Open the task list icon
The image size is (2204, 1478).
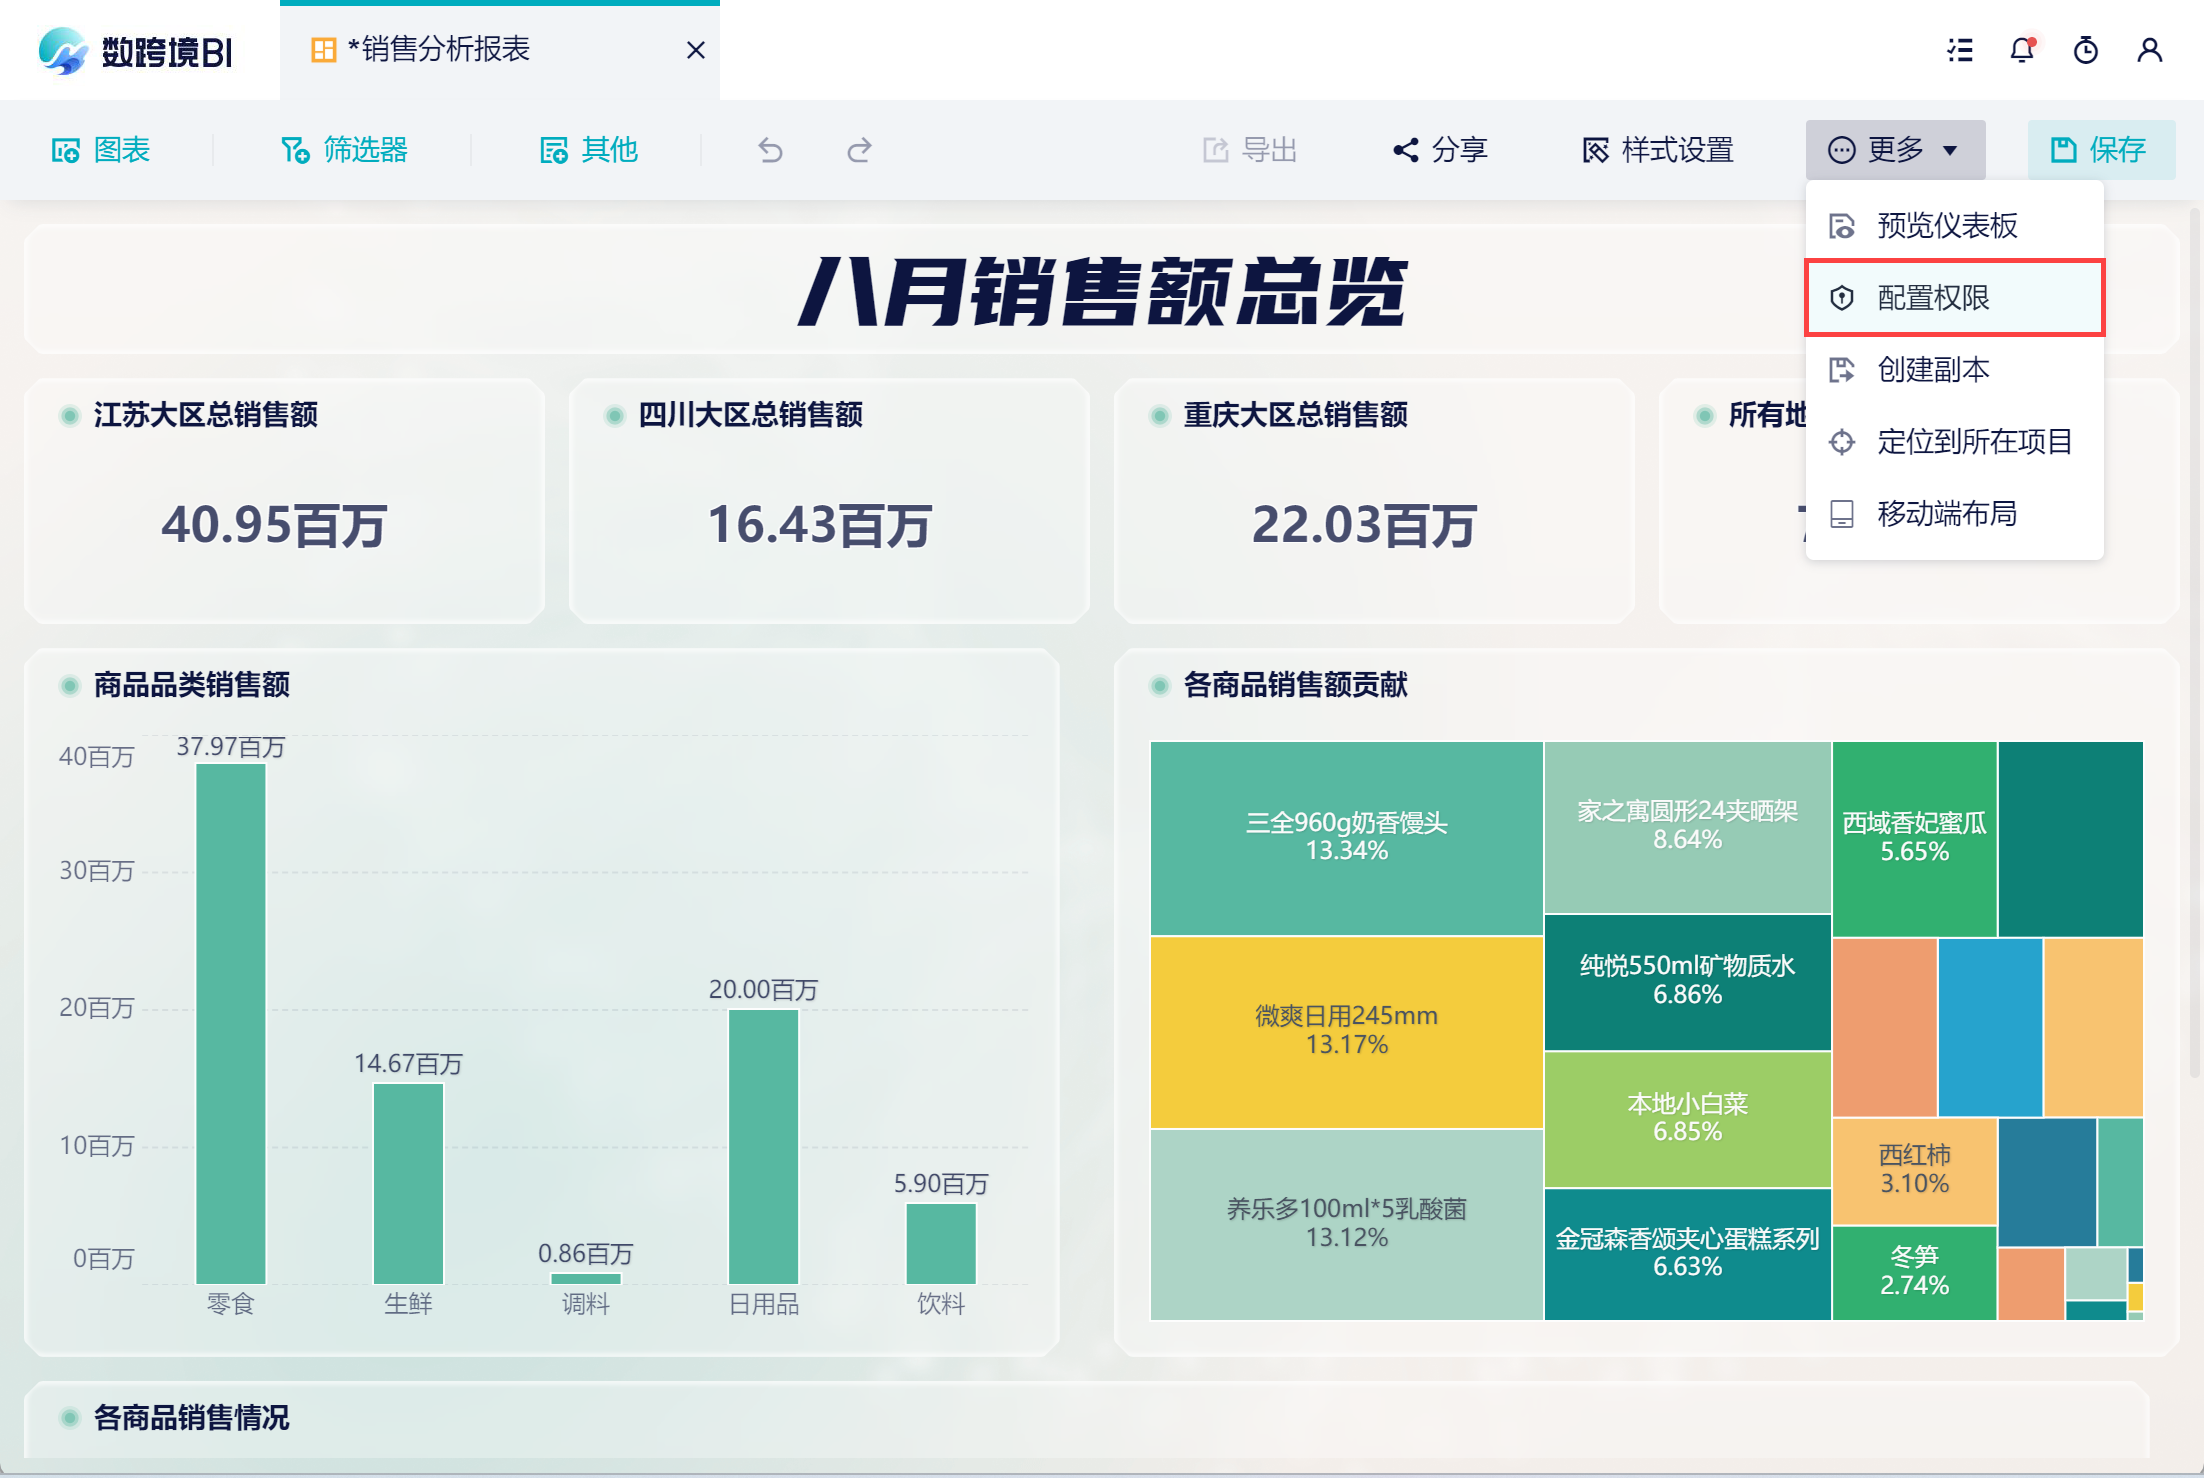[1960, 50]
